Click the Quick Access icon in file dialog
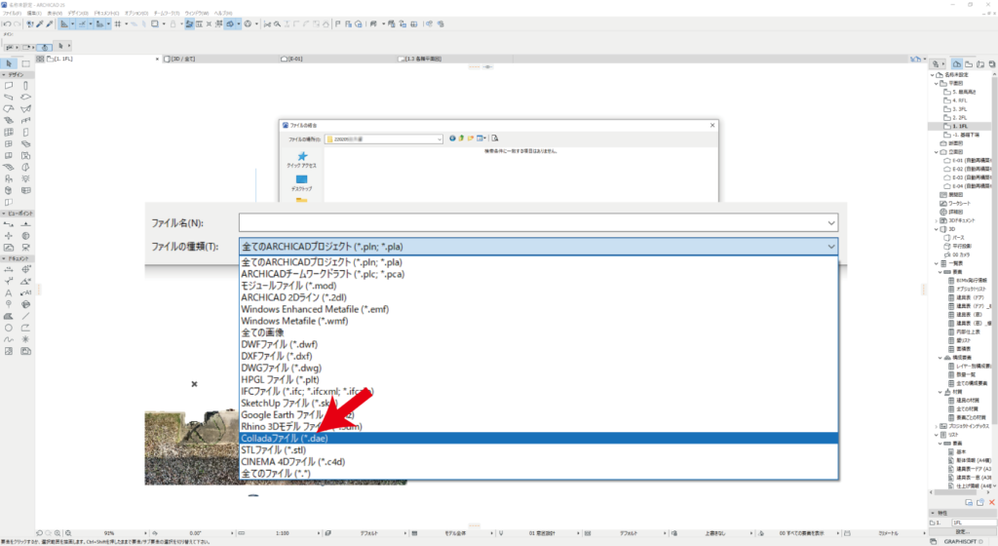This screenshot has width=998, height=546. (302, 159)
